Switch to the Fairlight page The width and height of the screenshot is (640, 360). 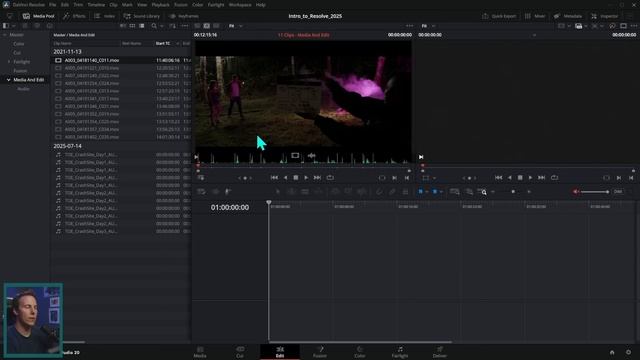coord(400,352)
